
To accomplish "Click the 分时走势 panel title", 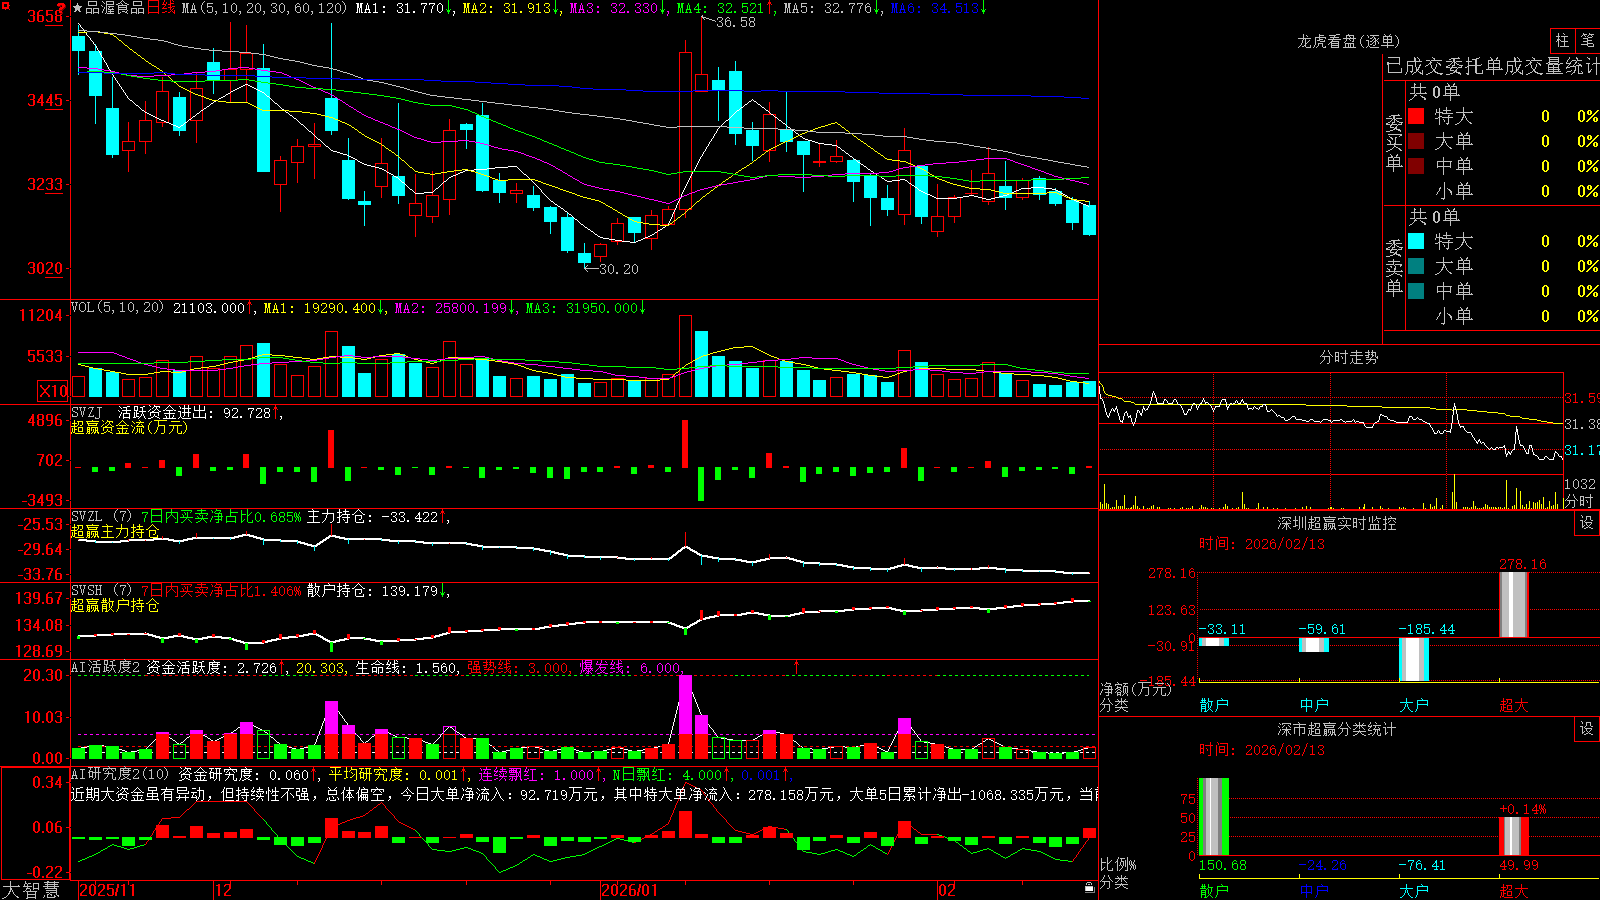I will coord(1348,357).
